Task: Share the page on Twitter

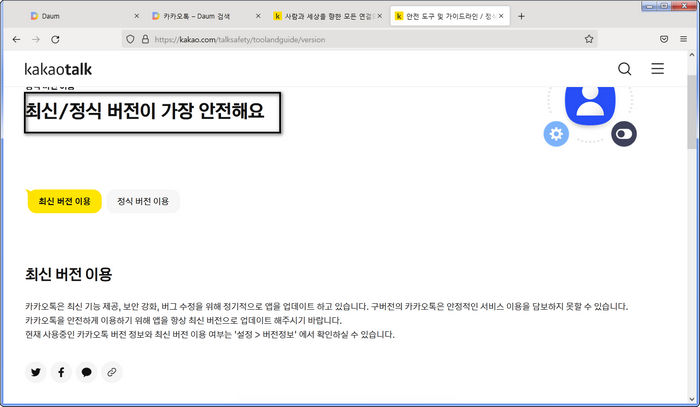Action: [36, 372]
